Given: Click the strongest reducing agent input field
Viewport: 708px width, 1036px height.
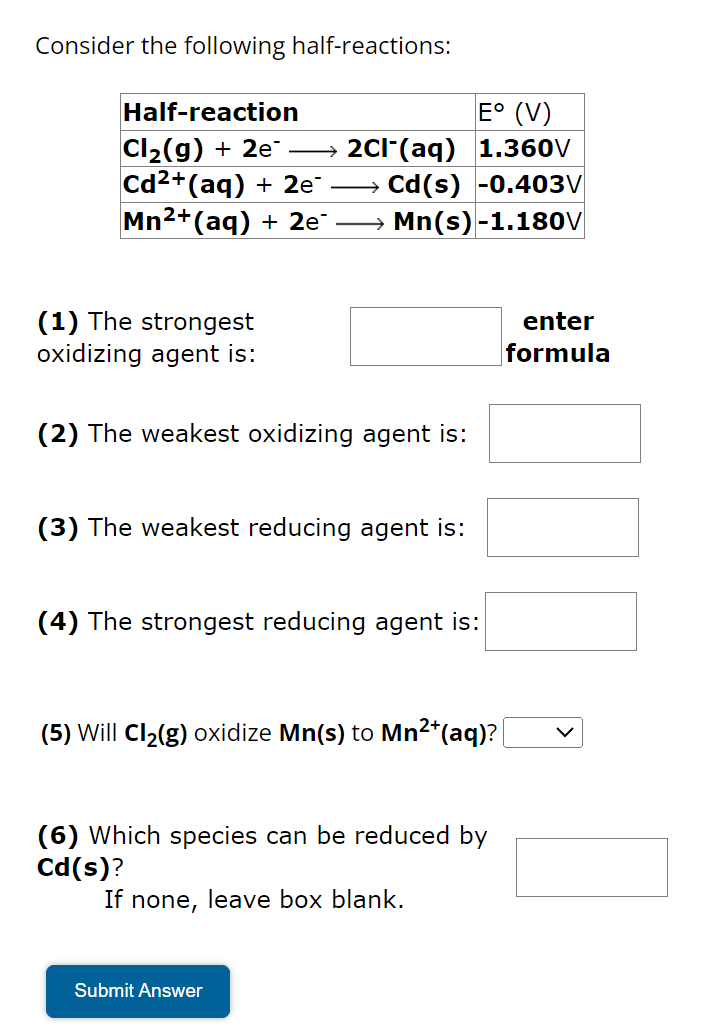Looking at the screenshot, I should [x=560, y=621].
